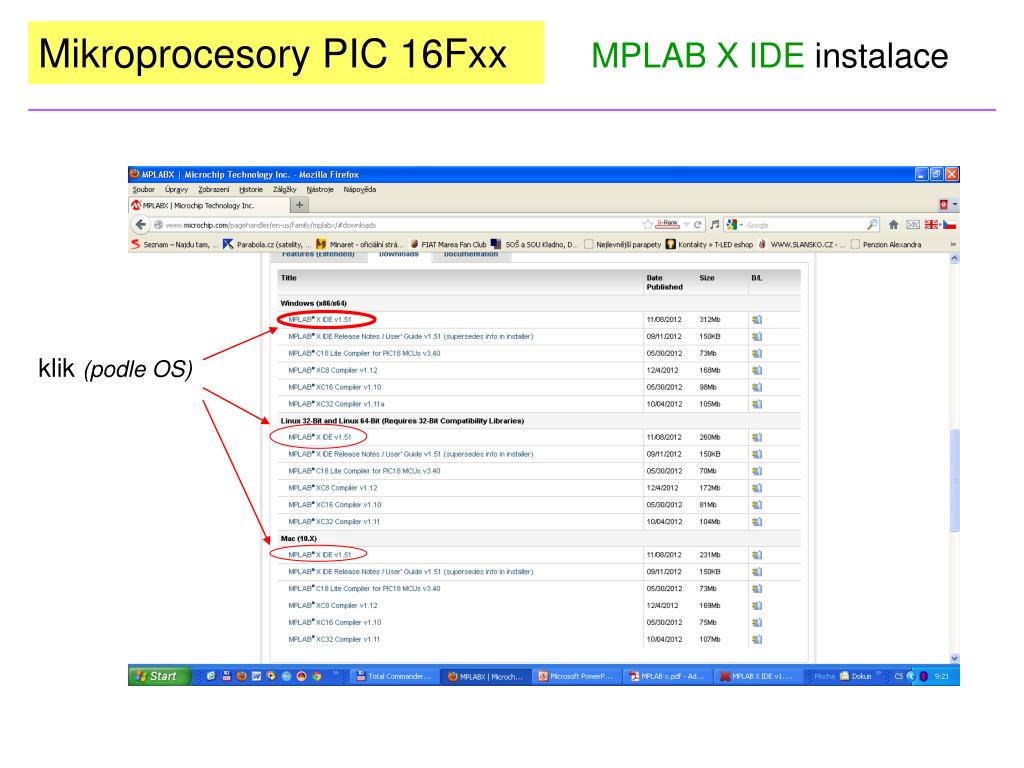The height and width of the screenshot is (768, 1024).
Task: Open the search engine dropdown beside Google icon
Action: pos(741,225)
